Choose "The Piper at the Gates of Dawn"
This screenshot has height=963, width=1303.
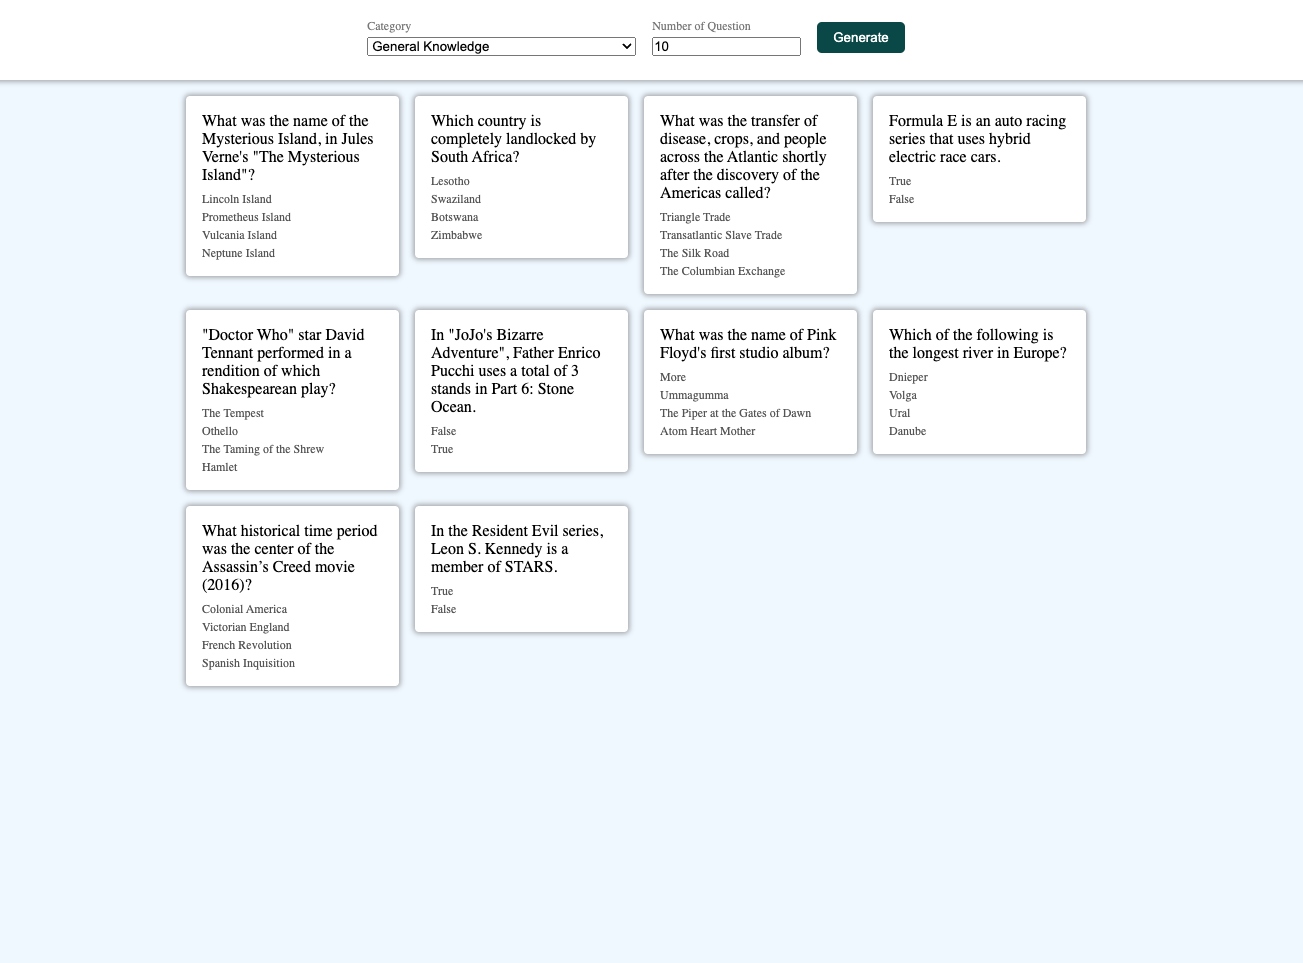tap(735, 413)
